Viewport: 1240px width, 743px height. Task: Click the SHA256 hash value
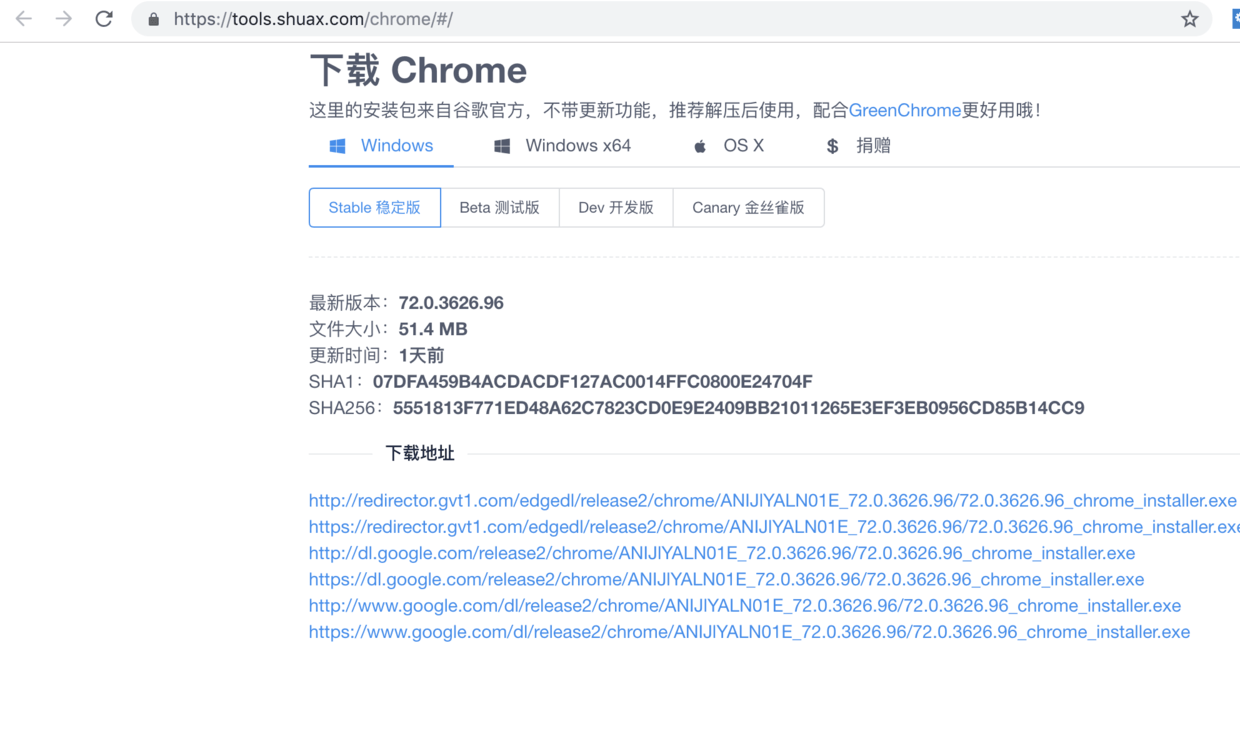click(x=739, y=408)
